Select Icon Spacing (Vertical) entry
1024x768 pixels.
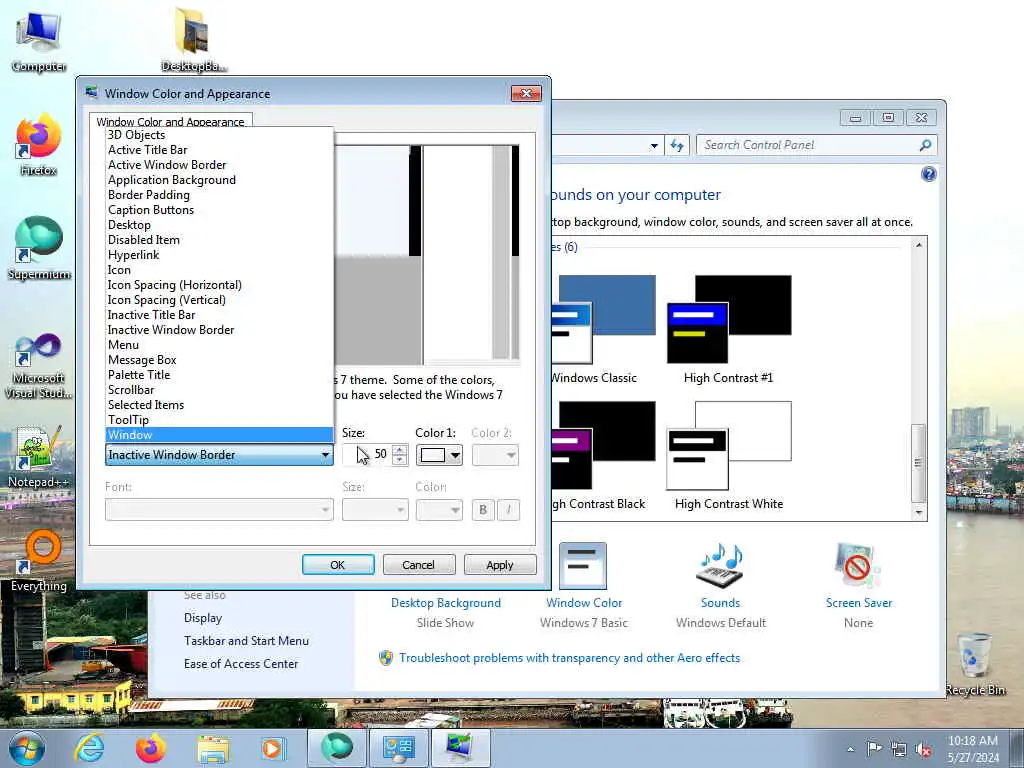coord(219,300)
